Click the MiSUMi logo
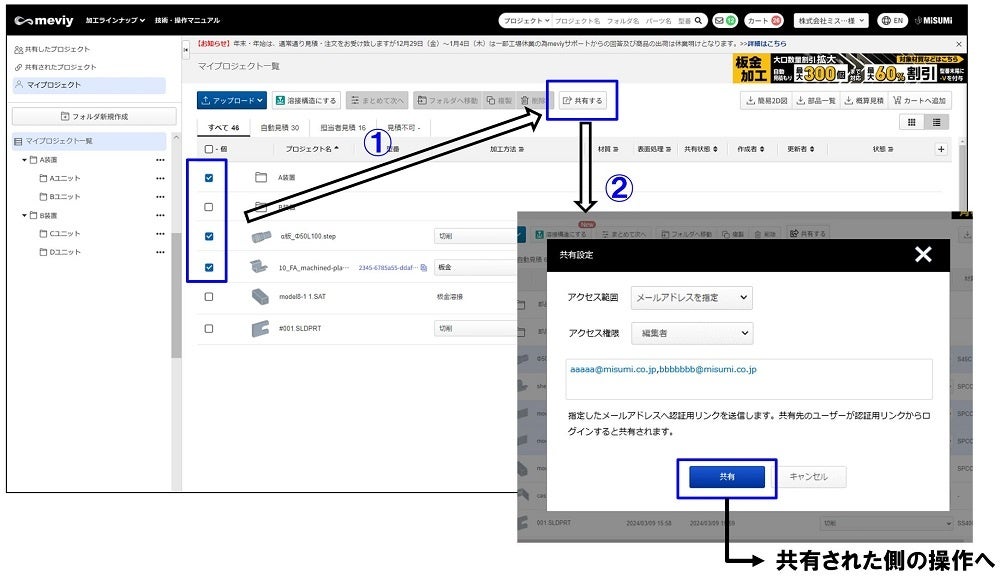 [934, 20]
